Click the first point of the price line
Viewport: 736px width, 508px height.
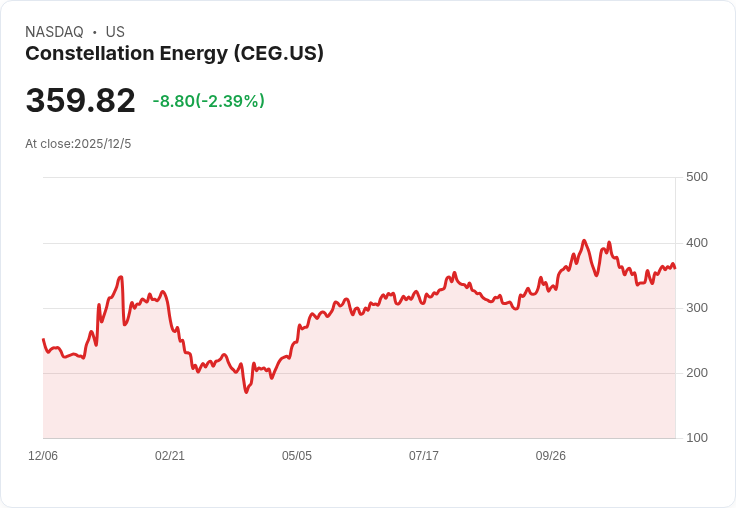[x=43, y=340]
